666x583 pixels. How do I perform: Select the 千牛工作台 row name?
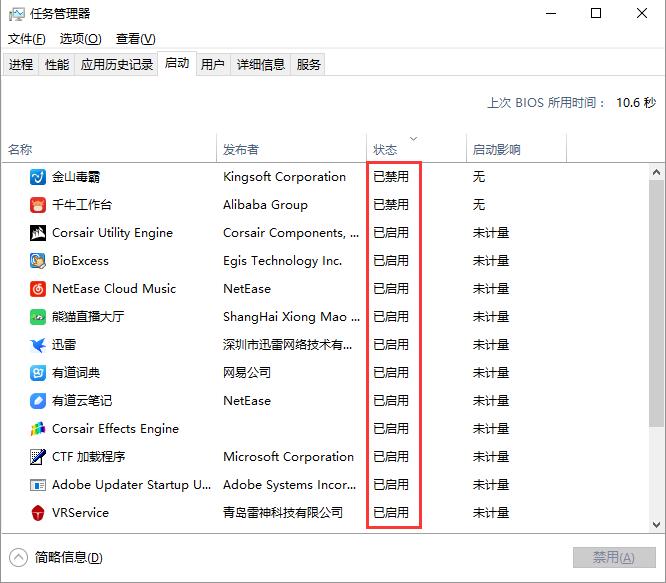[x=82, y=205]
